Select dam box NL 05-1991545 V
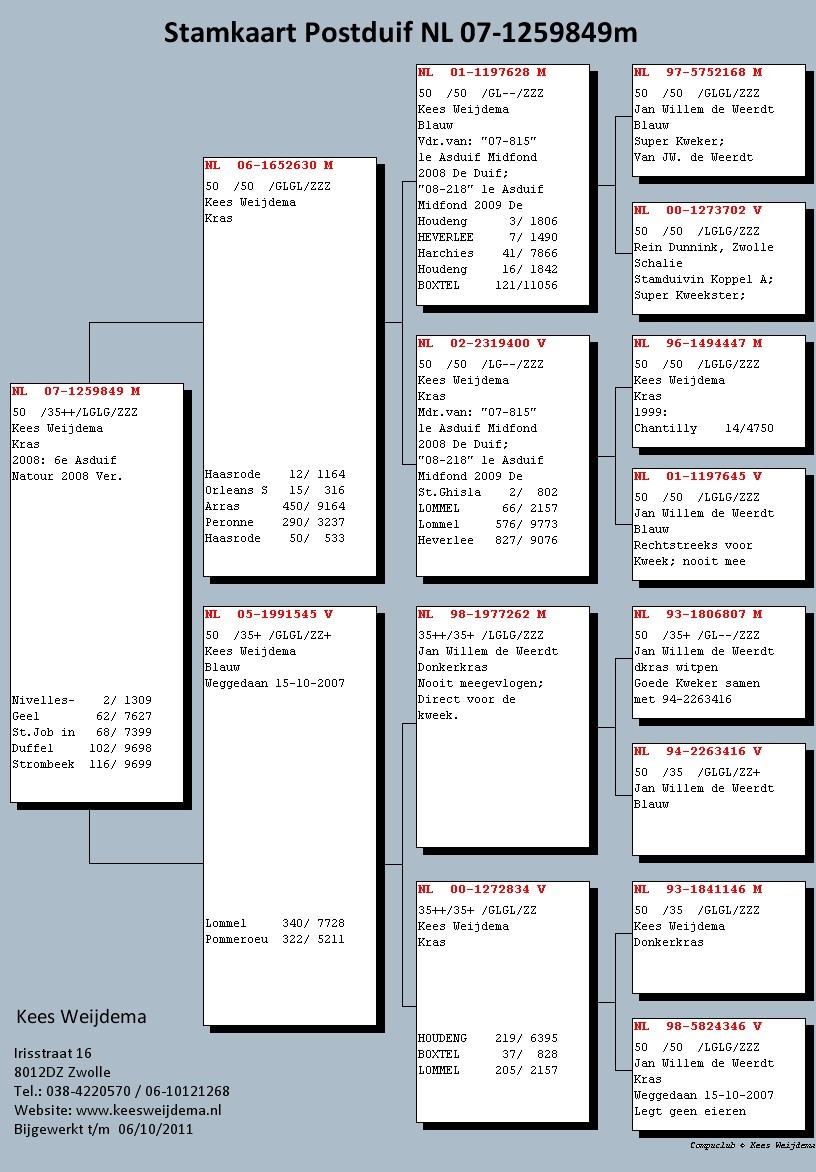This screenshot has height=1172, width=816. [270, 613]
